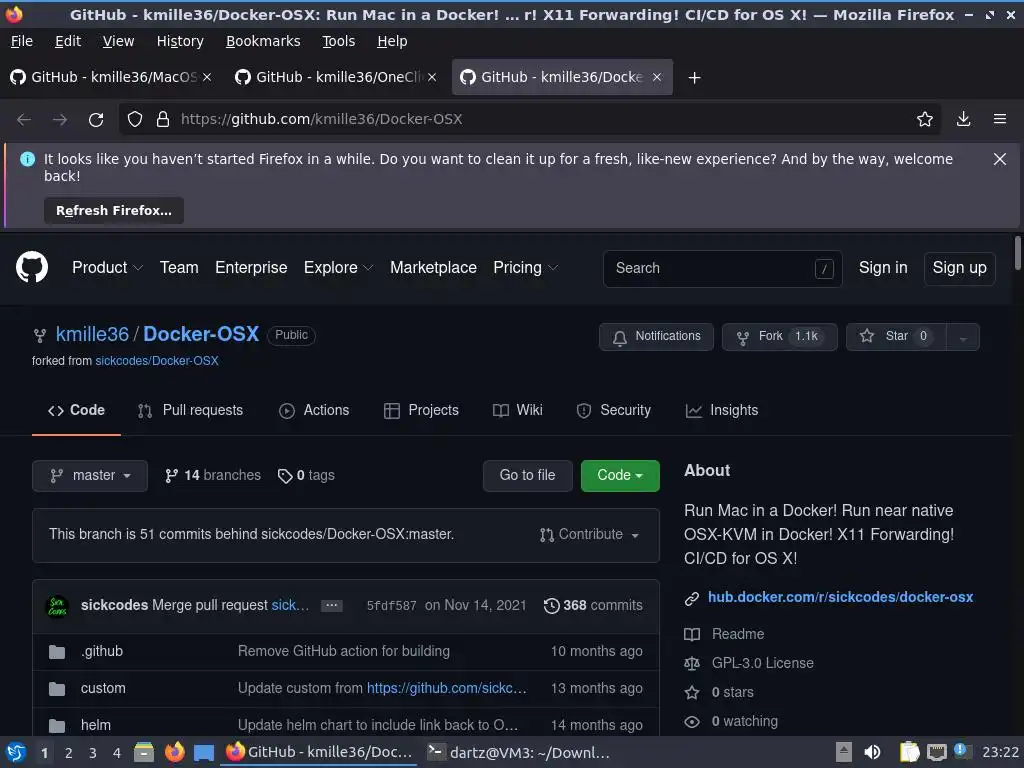Click the Sign in link
The width and height of the screenshot is (1024, 768).
point(883,268)
